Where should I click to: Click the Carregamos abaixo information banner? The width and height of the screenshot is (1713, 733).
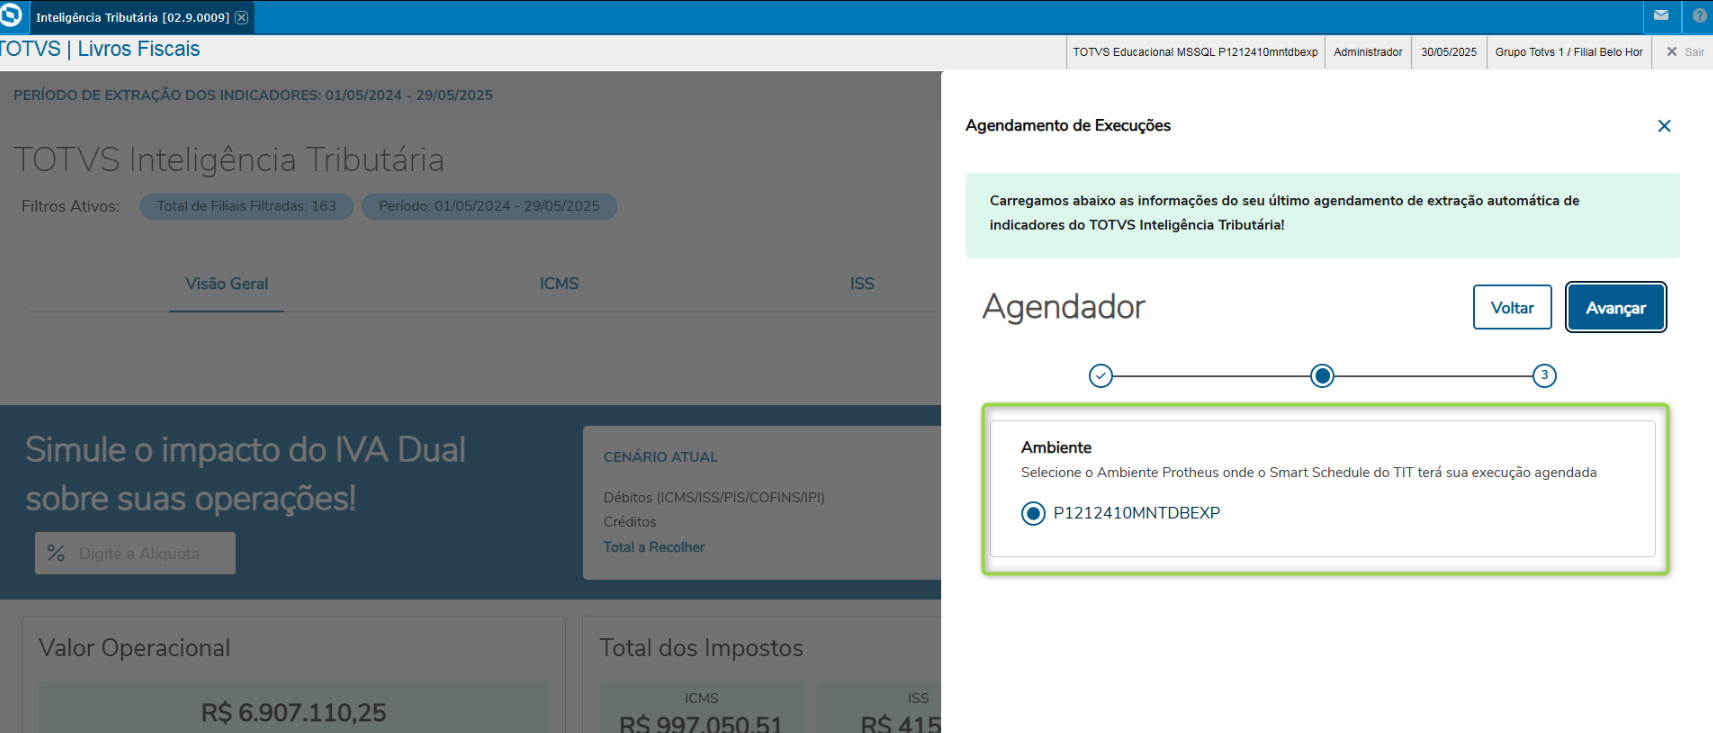pyautogui.click(x=1322, y=216)
